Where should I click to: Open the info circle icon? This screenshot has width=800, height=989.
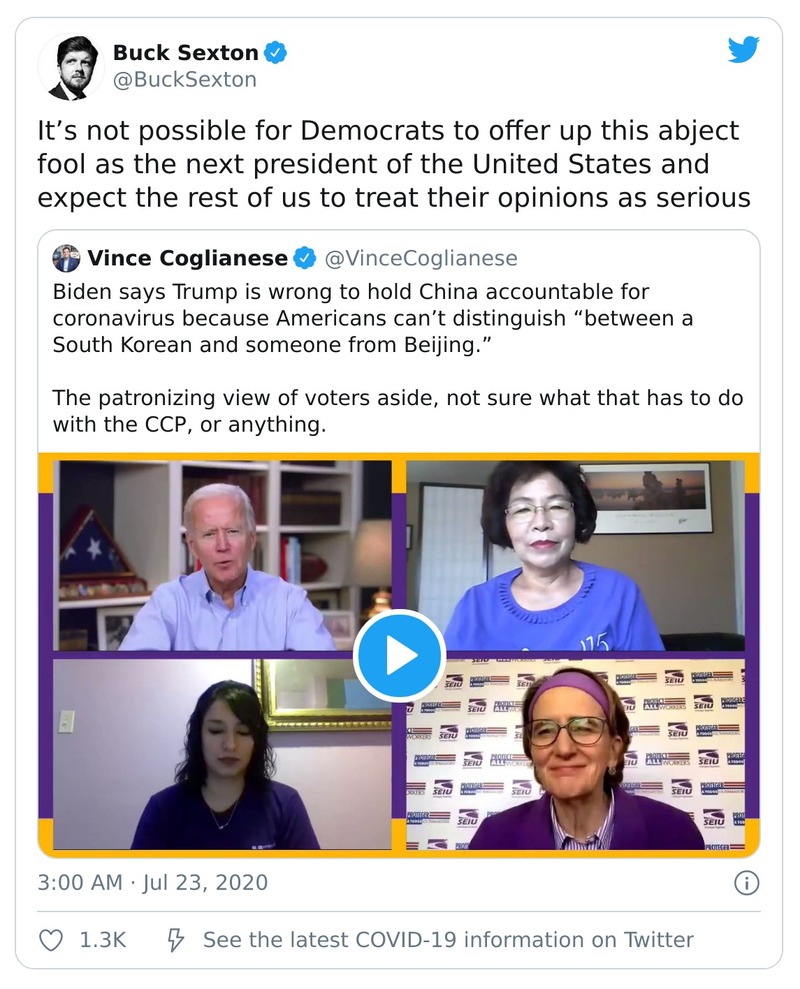click(746, 883)
